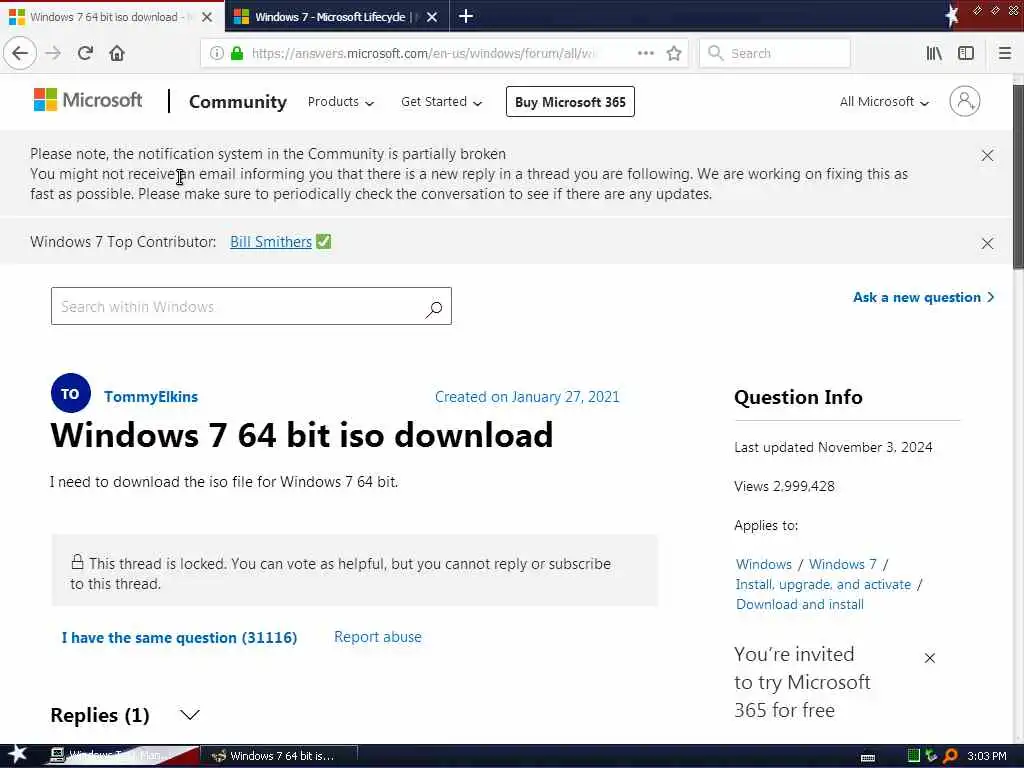Close the Windows 7 64 bit iso tab
Viewport: 1024px width, 768px height.
point(207,17)
